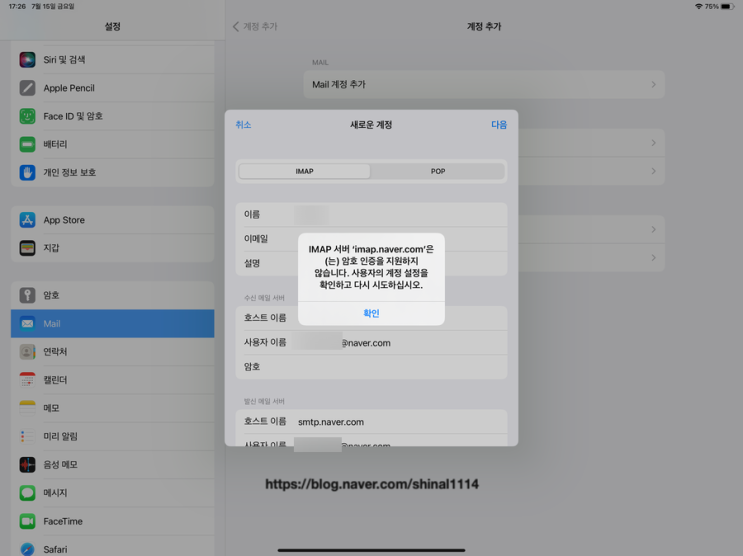Tap the App Store icon
Screen dimensions: 743x556
[x=27, y=220]
